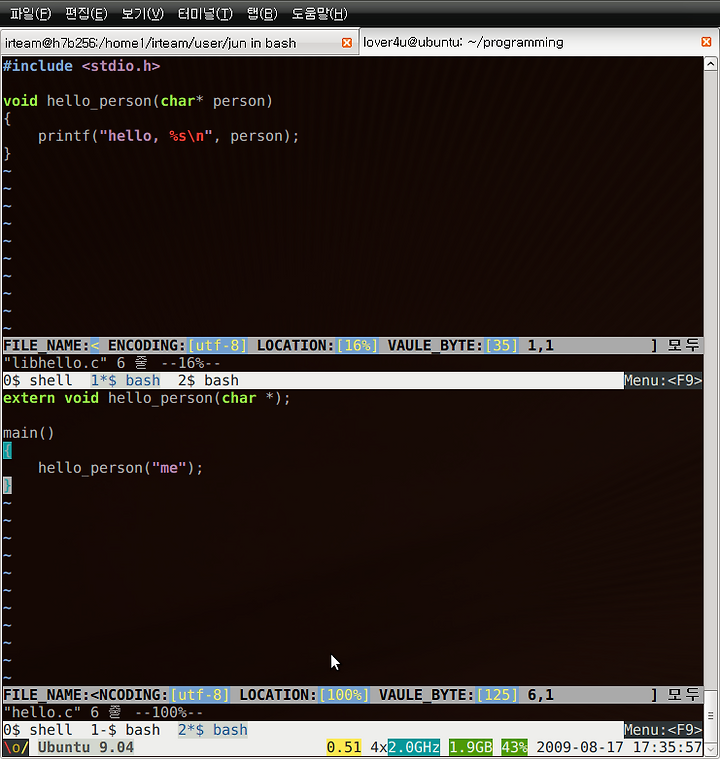This screenshot has height=759, width=720.
Task: Click LOCATION [100%] in lower status line
Action: [344, 695]
